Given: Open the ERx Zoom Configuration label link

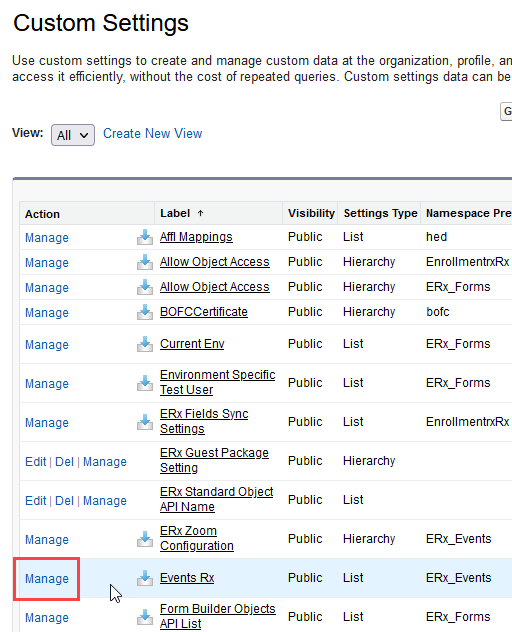Looking at the screenshot, I should pos(197,538).
